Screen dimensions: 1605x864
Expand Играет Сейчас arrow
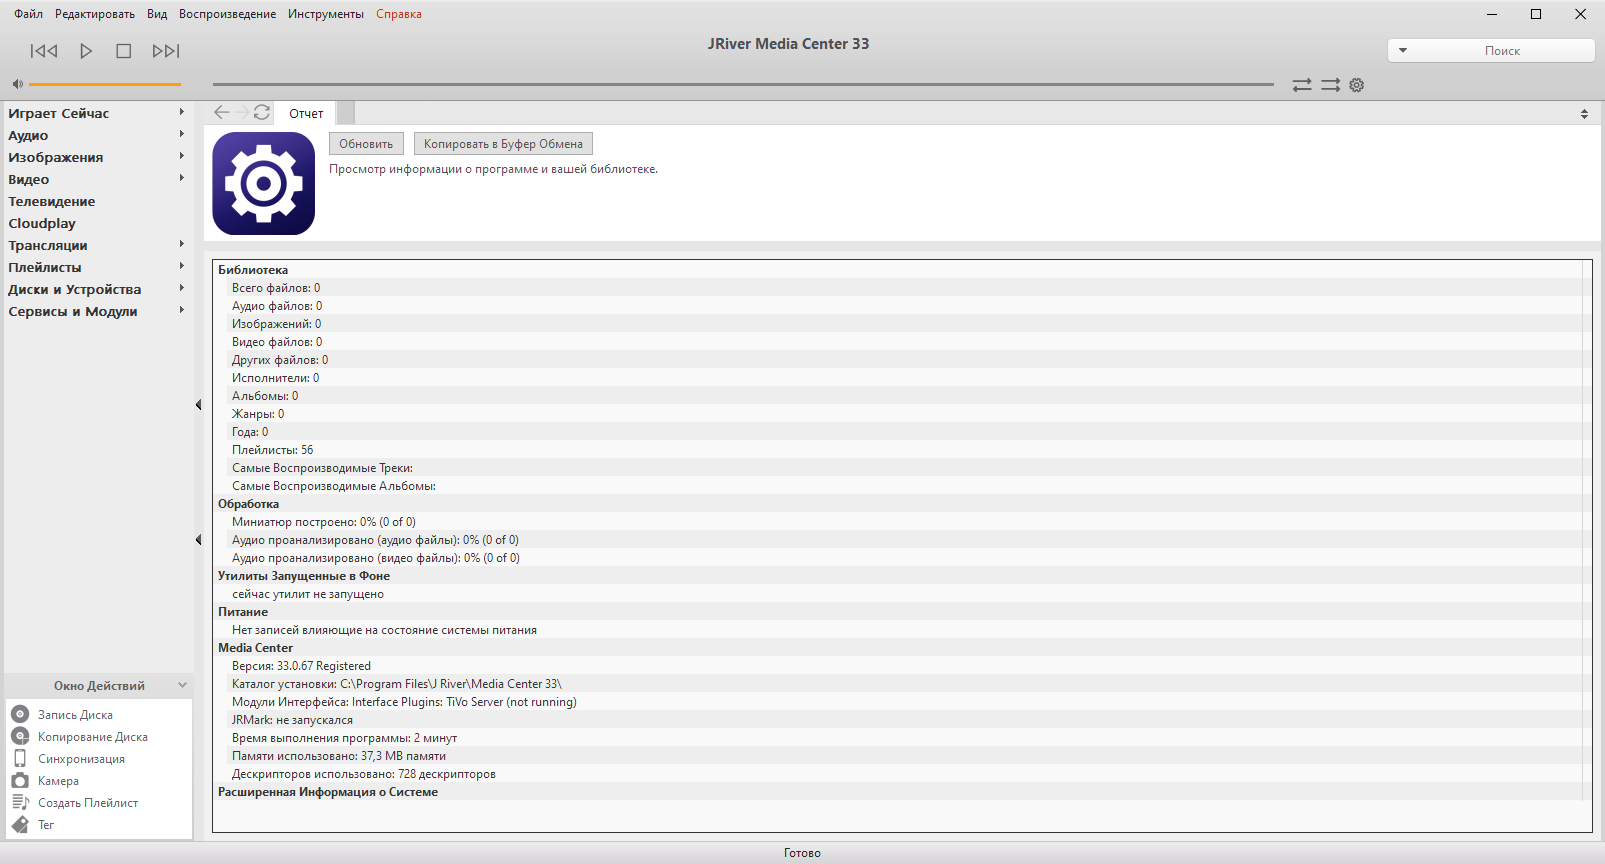coord(182,112)
